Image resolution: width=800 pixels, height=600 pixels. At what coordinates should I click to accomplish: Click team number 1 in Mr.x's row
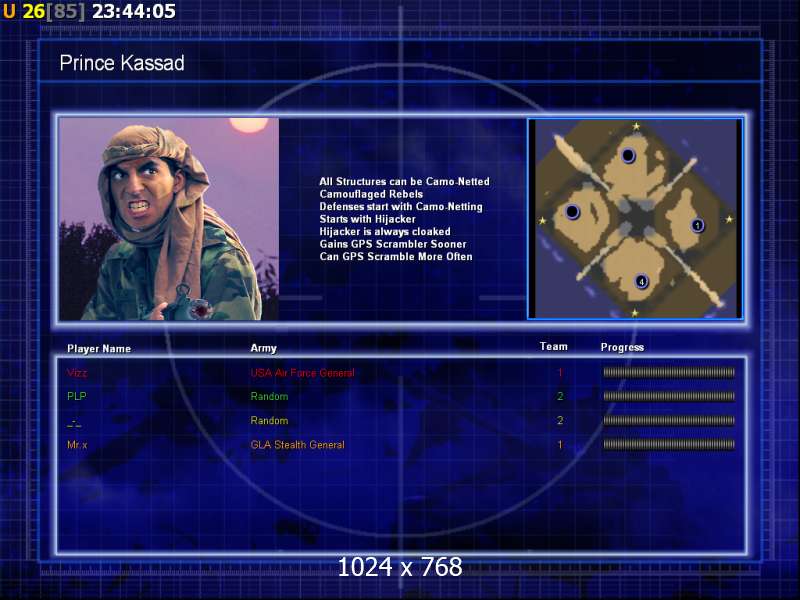[x=560, y=444]
